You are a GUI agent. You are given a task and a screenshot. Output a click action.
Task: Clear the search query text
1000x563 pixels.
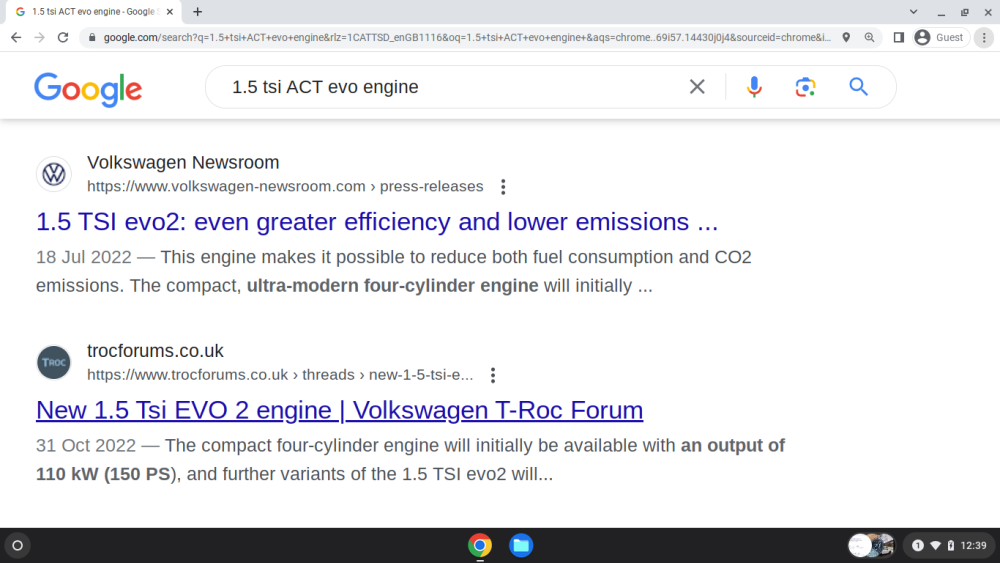pyautogui.click(x=697, y=87)
